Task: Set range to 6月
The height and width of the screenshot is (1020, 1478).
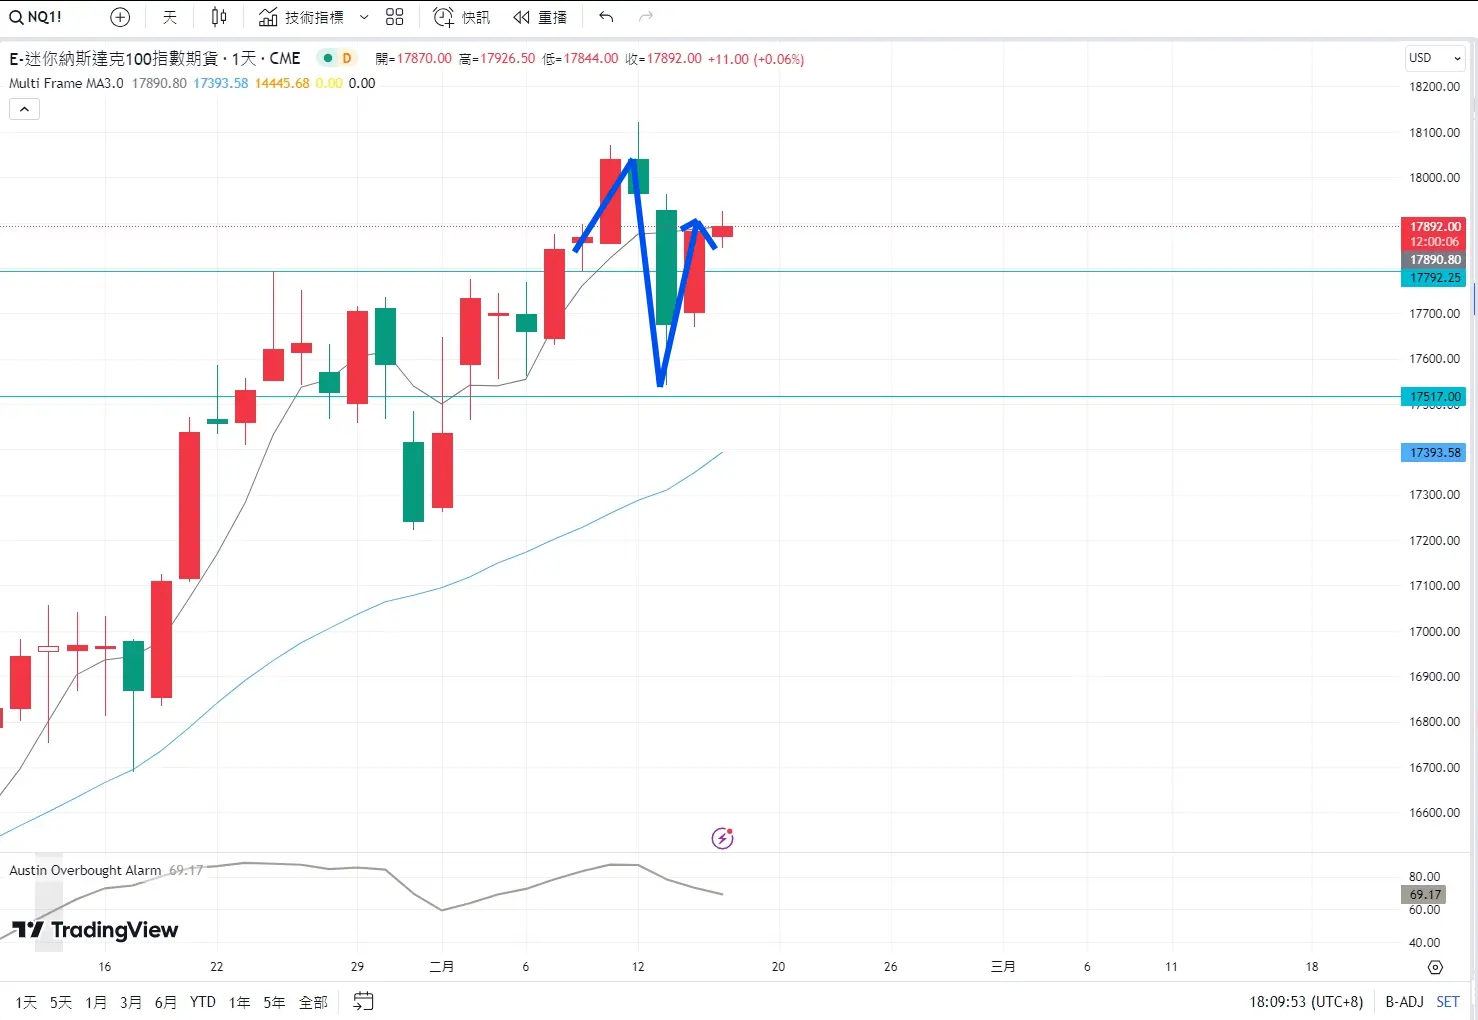Action: [166, 1002]
